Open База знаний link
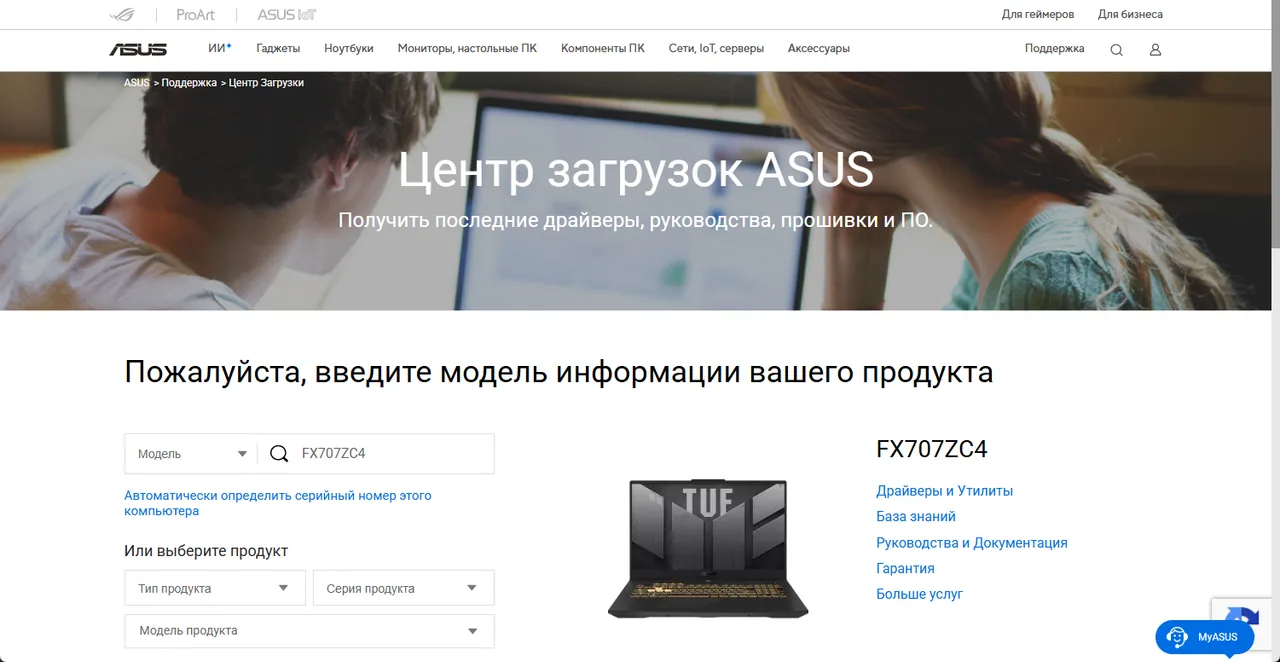 point(916,517)
